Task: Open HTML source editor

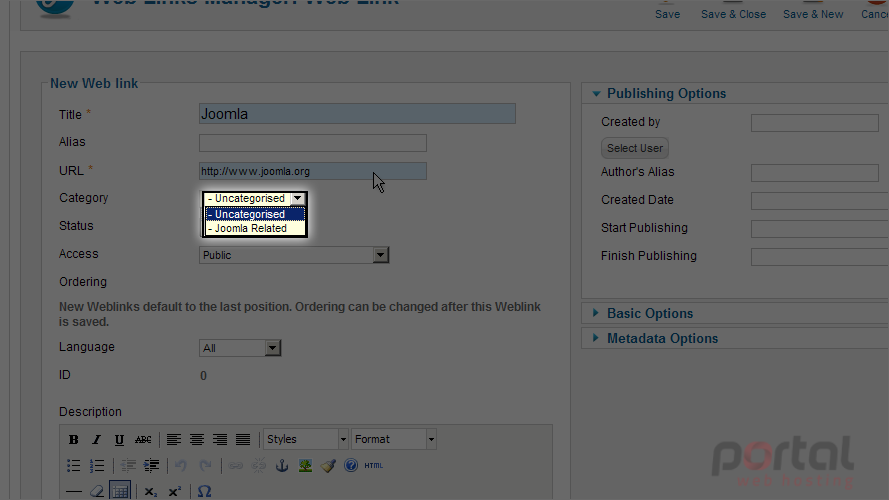Action: pyautogui.click(x=374, y=465)
